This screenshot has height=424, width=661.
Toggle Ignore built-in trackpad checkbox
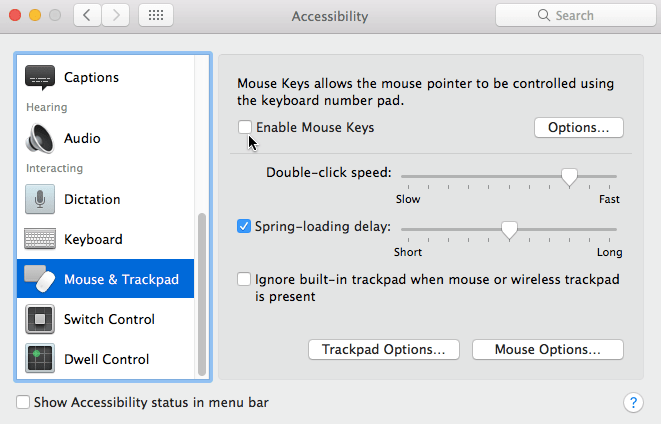(x=244, y=279)
